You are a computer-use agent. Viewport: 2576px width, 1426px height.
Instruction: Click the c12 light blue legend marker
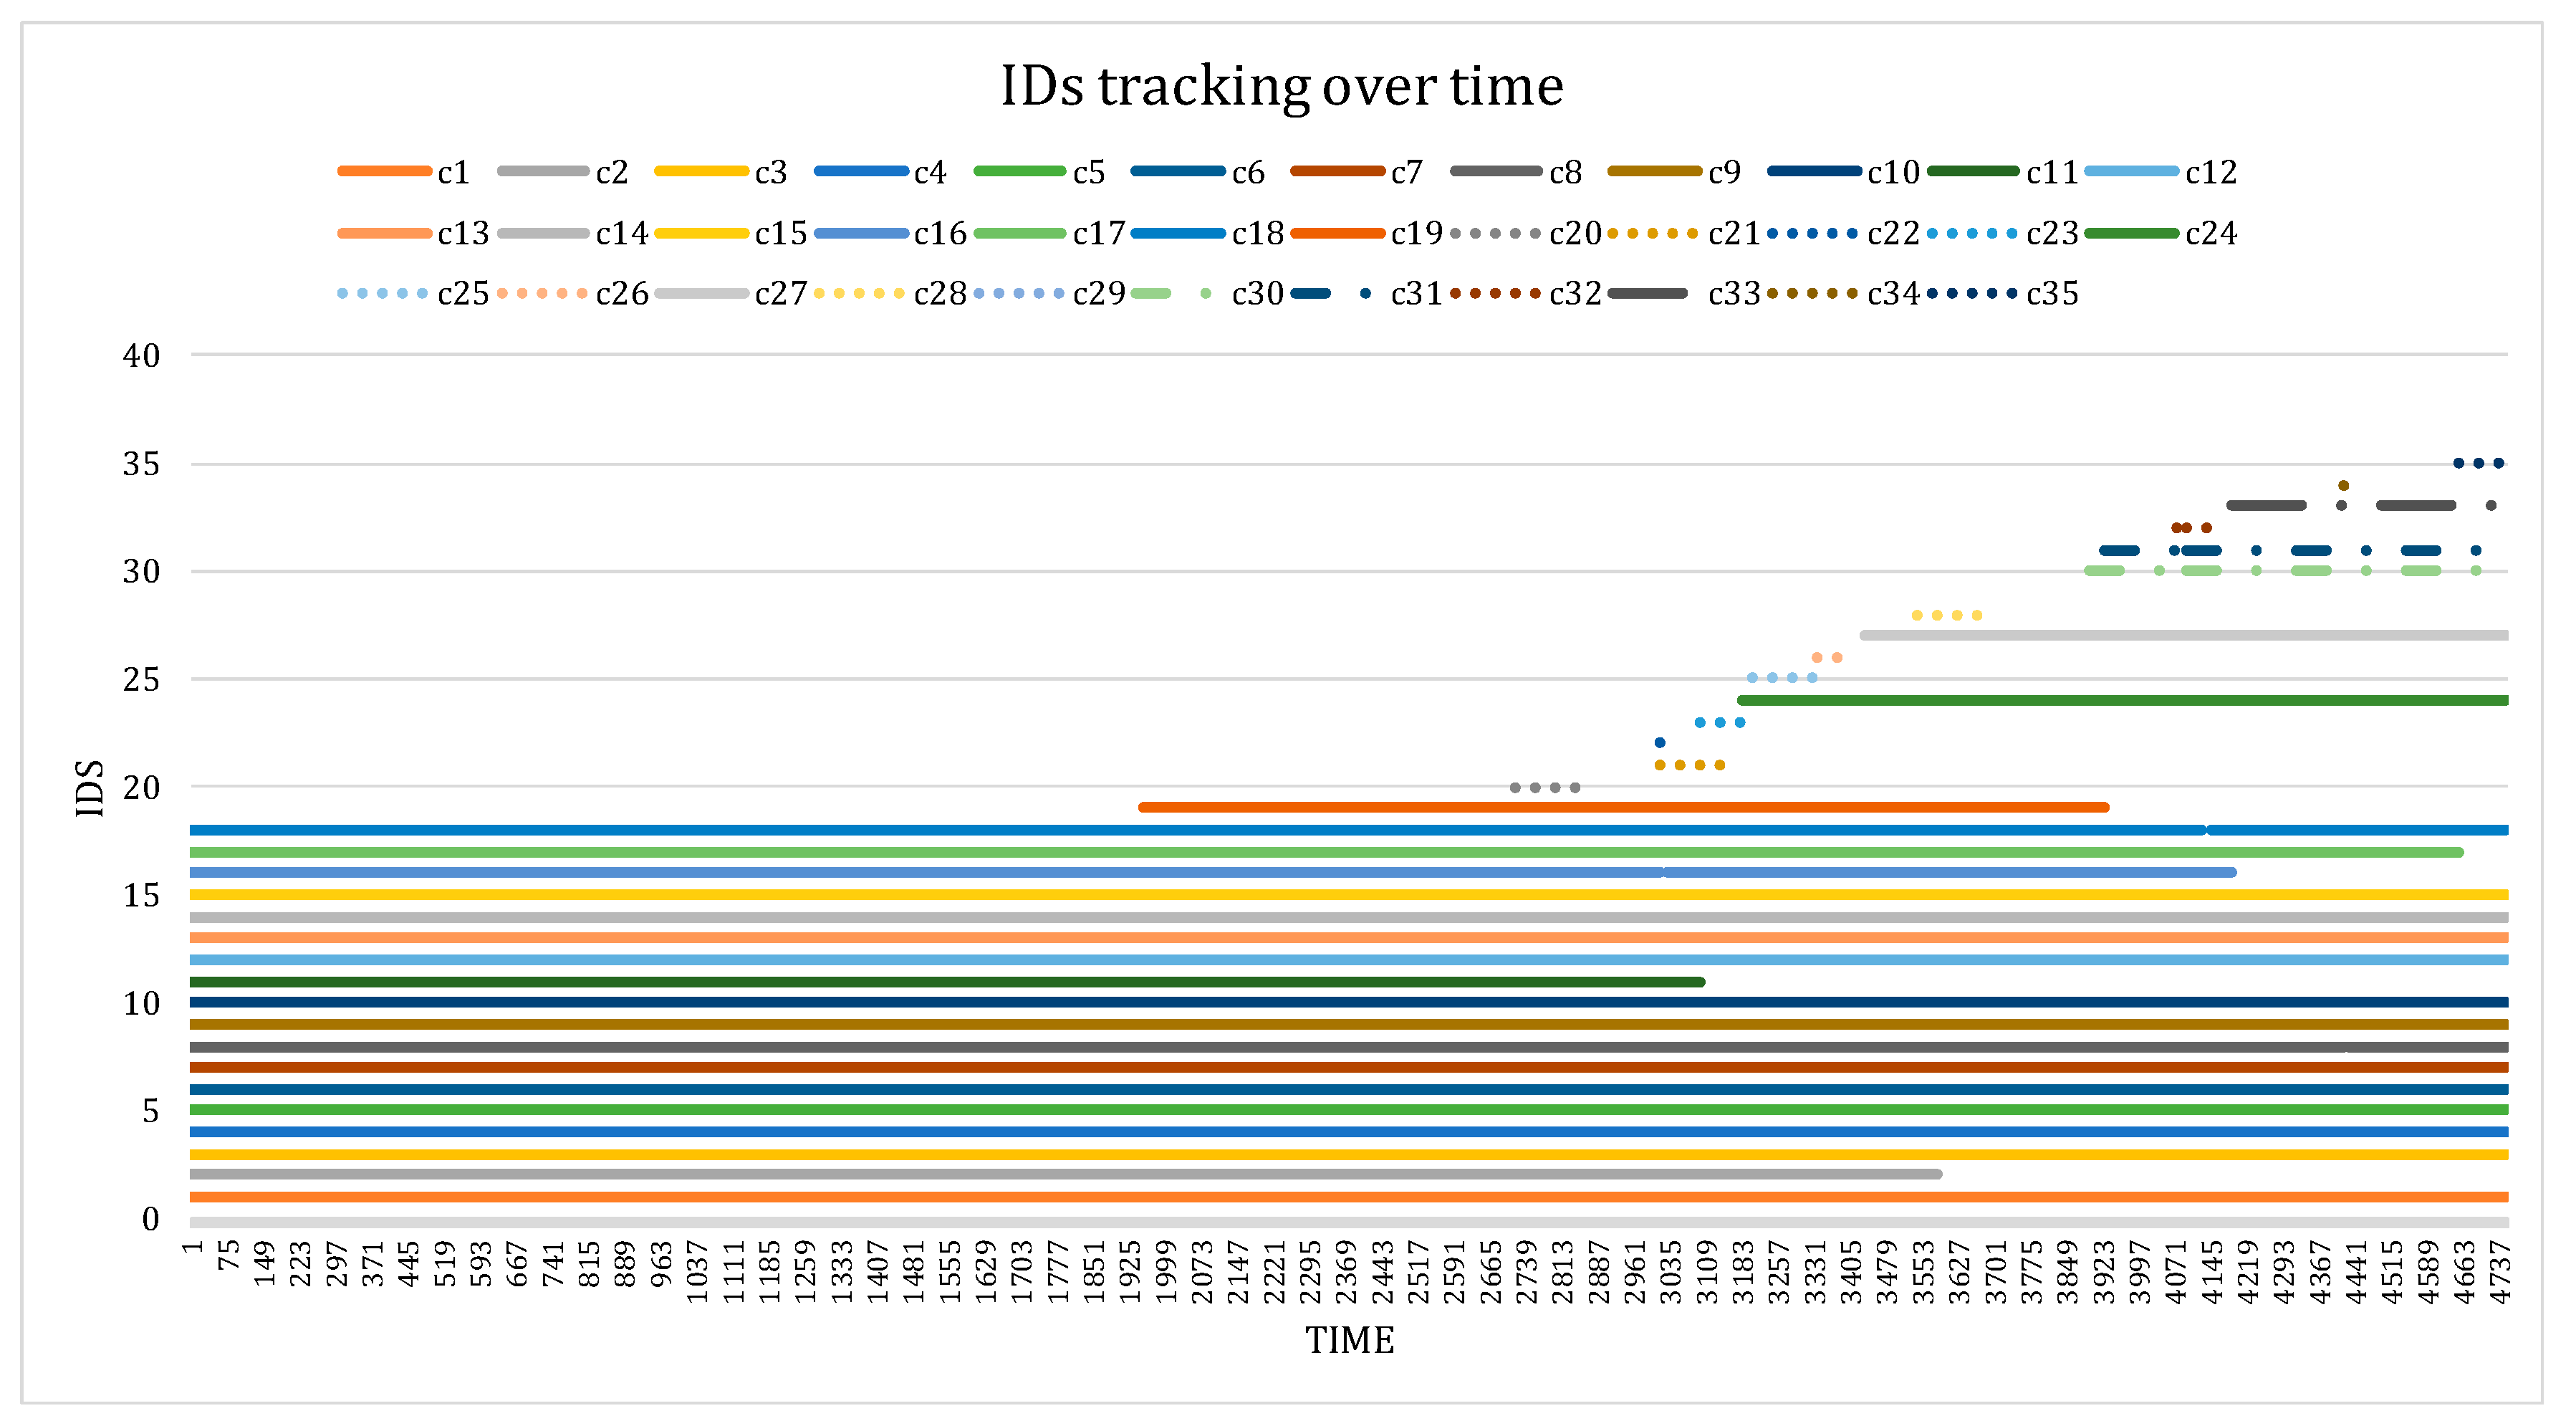(x=2132, y=172)
